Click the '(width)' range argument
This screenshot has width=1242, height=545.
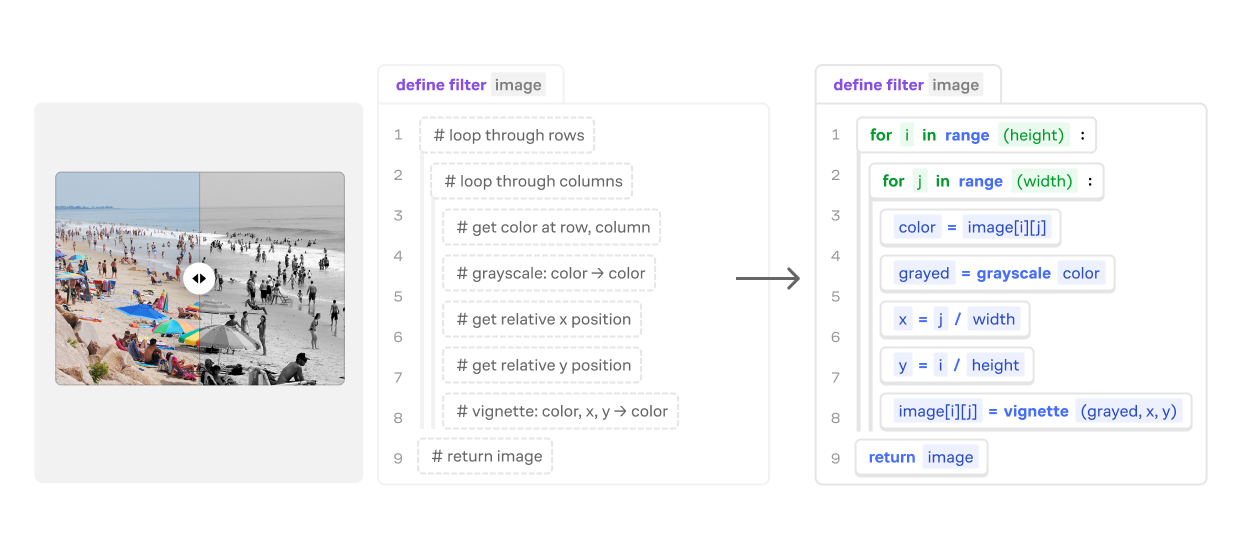coord(1044,182)
